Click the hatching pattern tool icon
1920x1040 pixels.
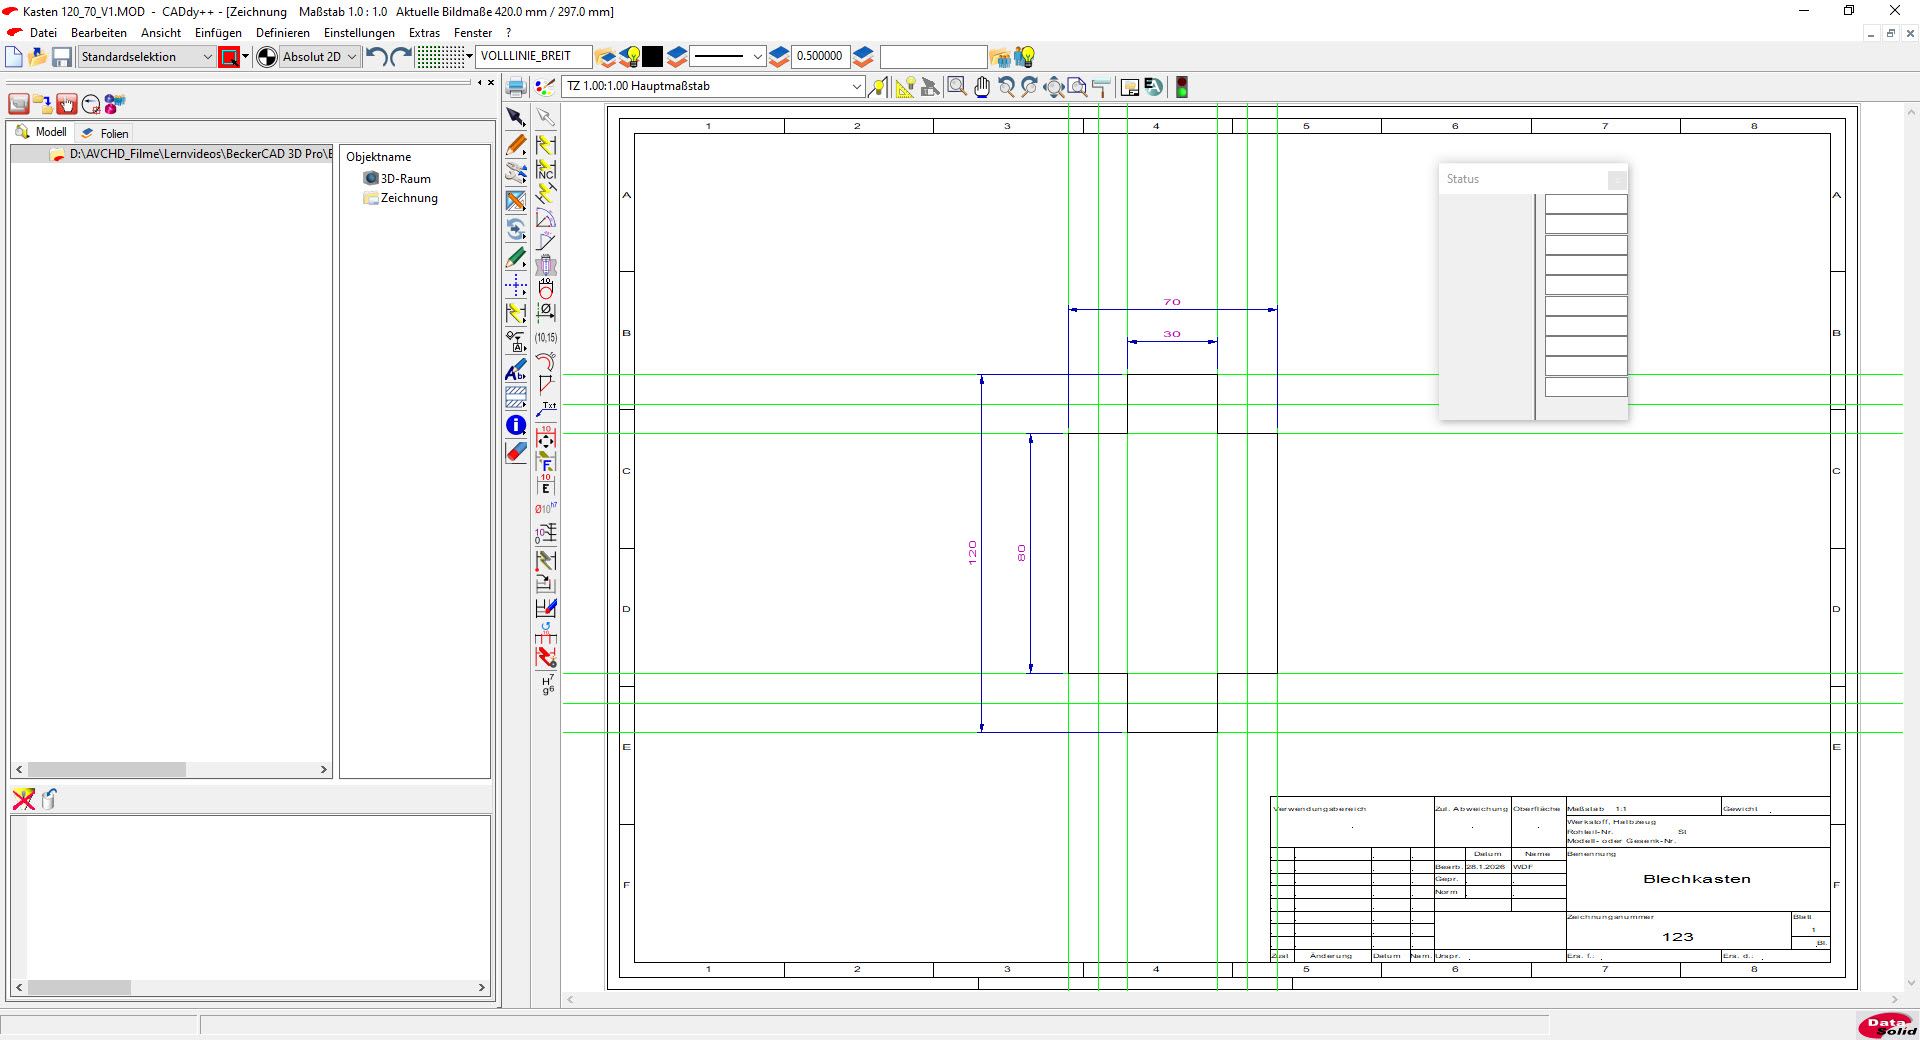pos(516,397)
